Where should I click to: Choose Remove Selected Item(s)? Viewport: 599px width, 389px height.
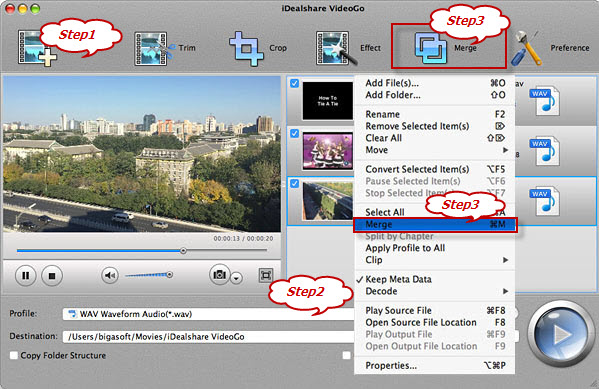(x=434, y=126)
